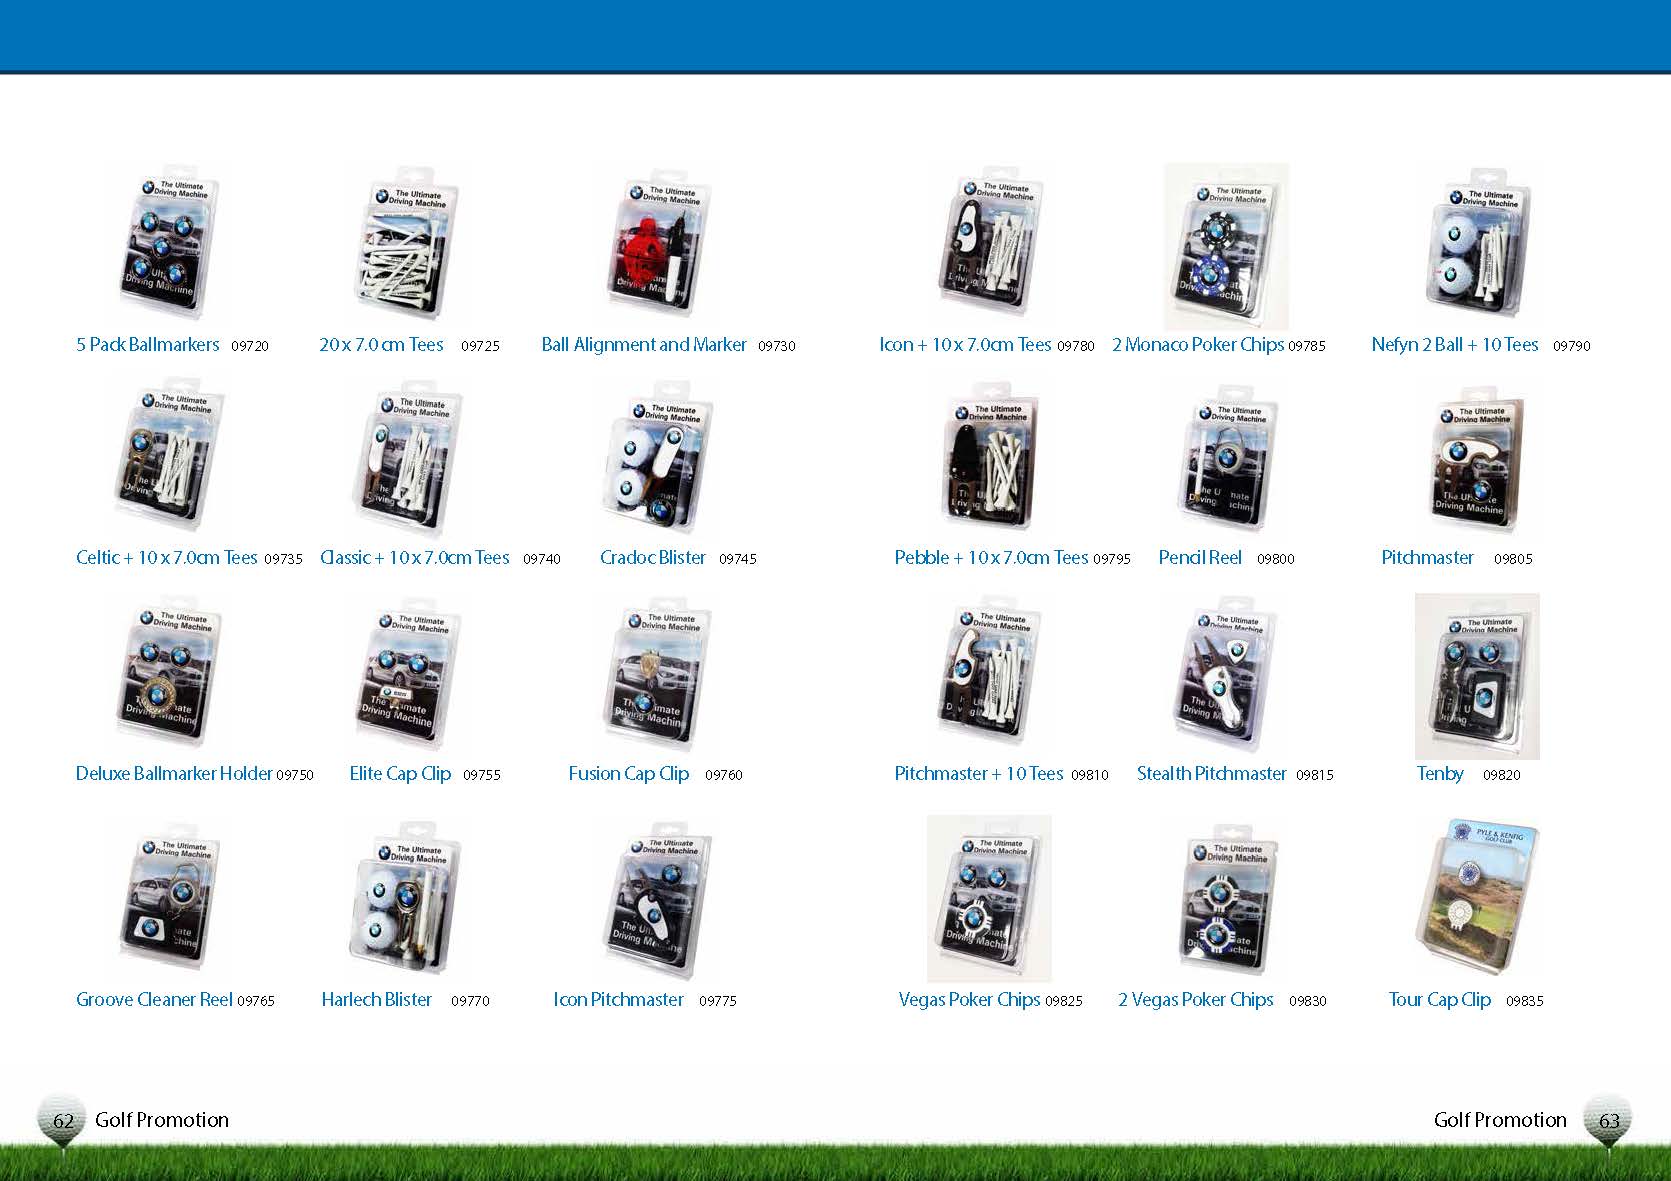Click the Stealth Pitchmaster package image
Viewport: 1671px width, 1181px height.
(x=1226, y=676)
